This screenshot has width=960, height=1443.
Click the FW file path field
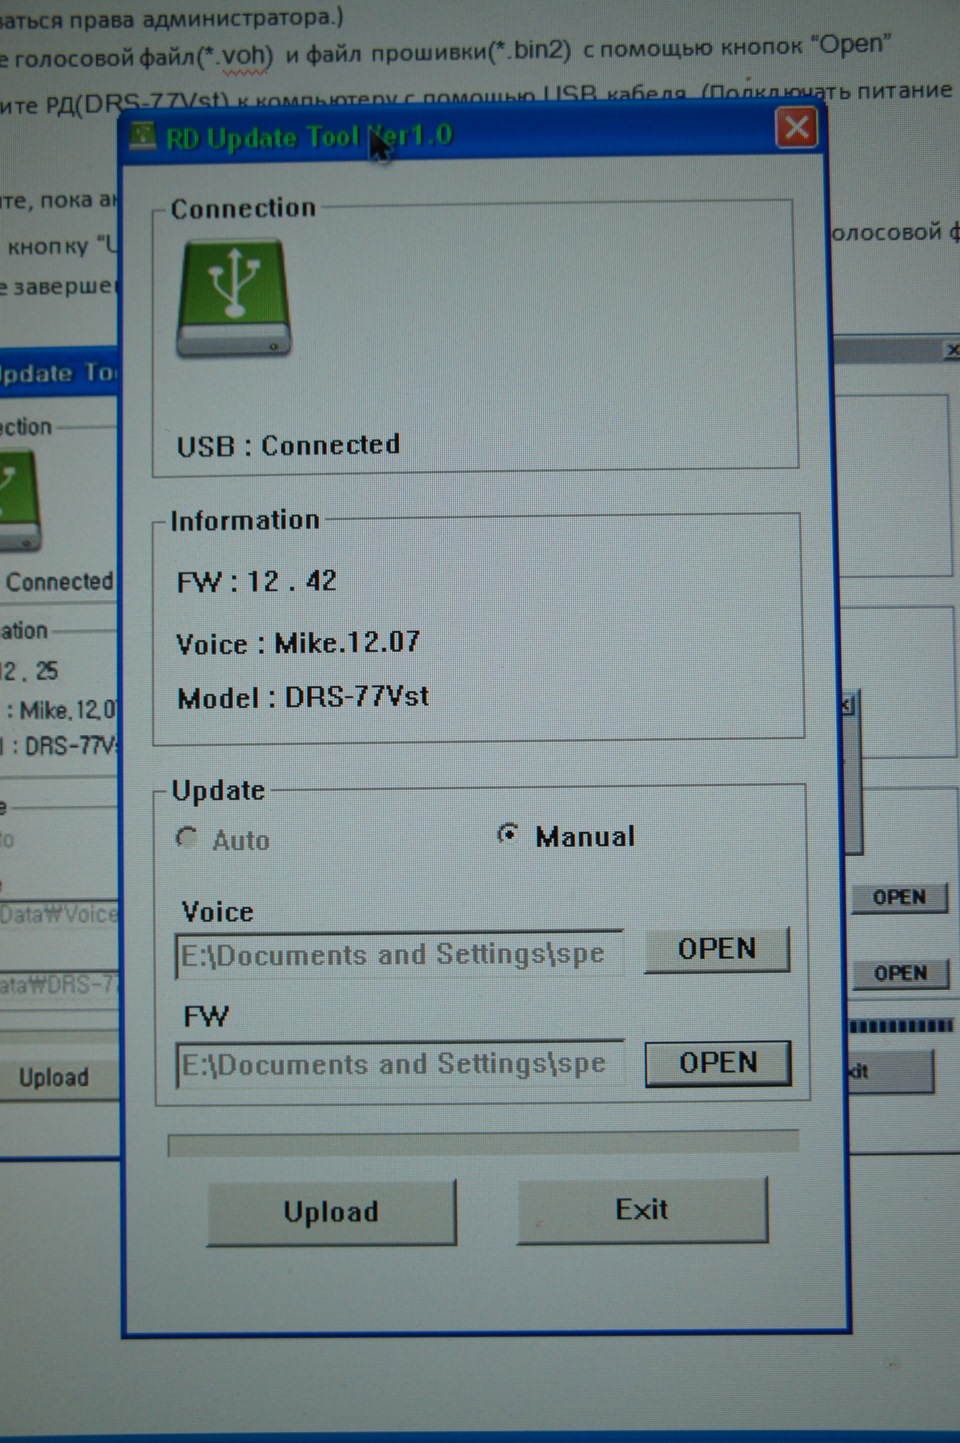[x=398, y=1064]
